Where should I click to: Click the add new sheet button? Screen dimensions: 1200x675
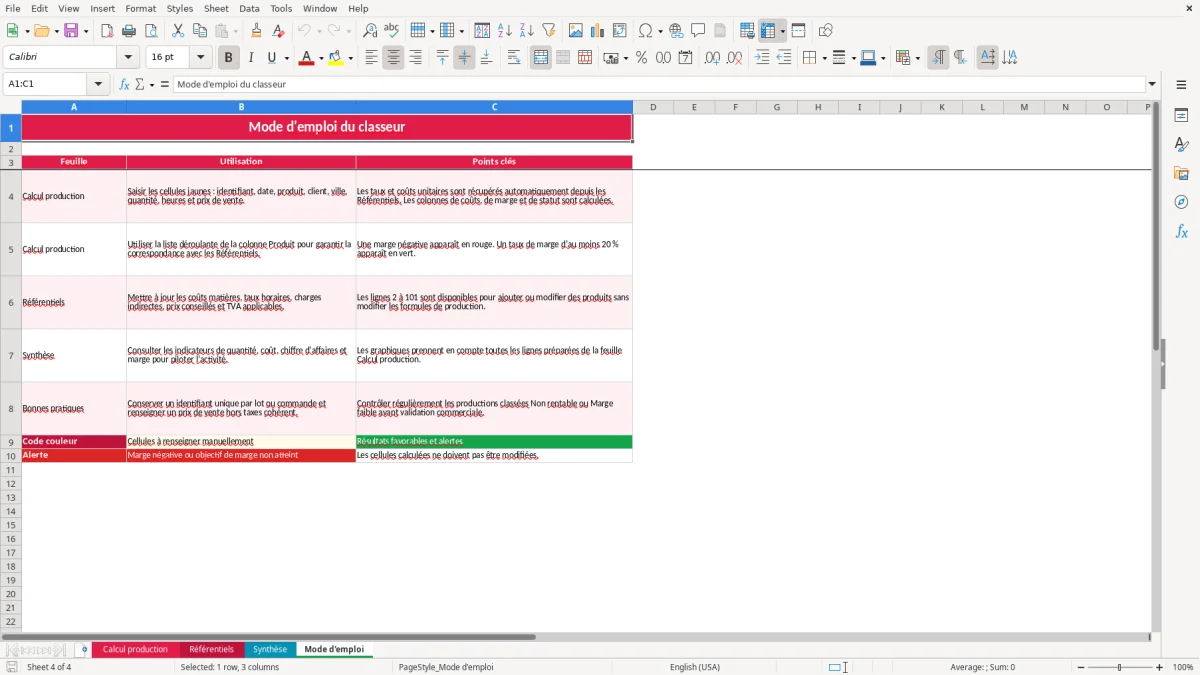tap(84, 649)
